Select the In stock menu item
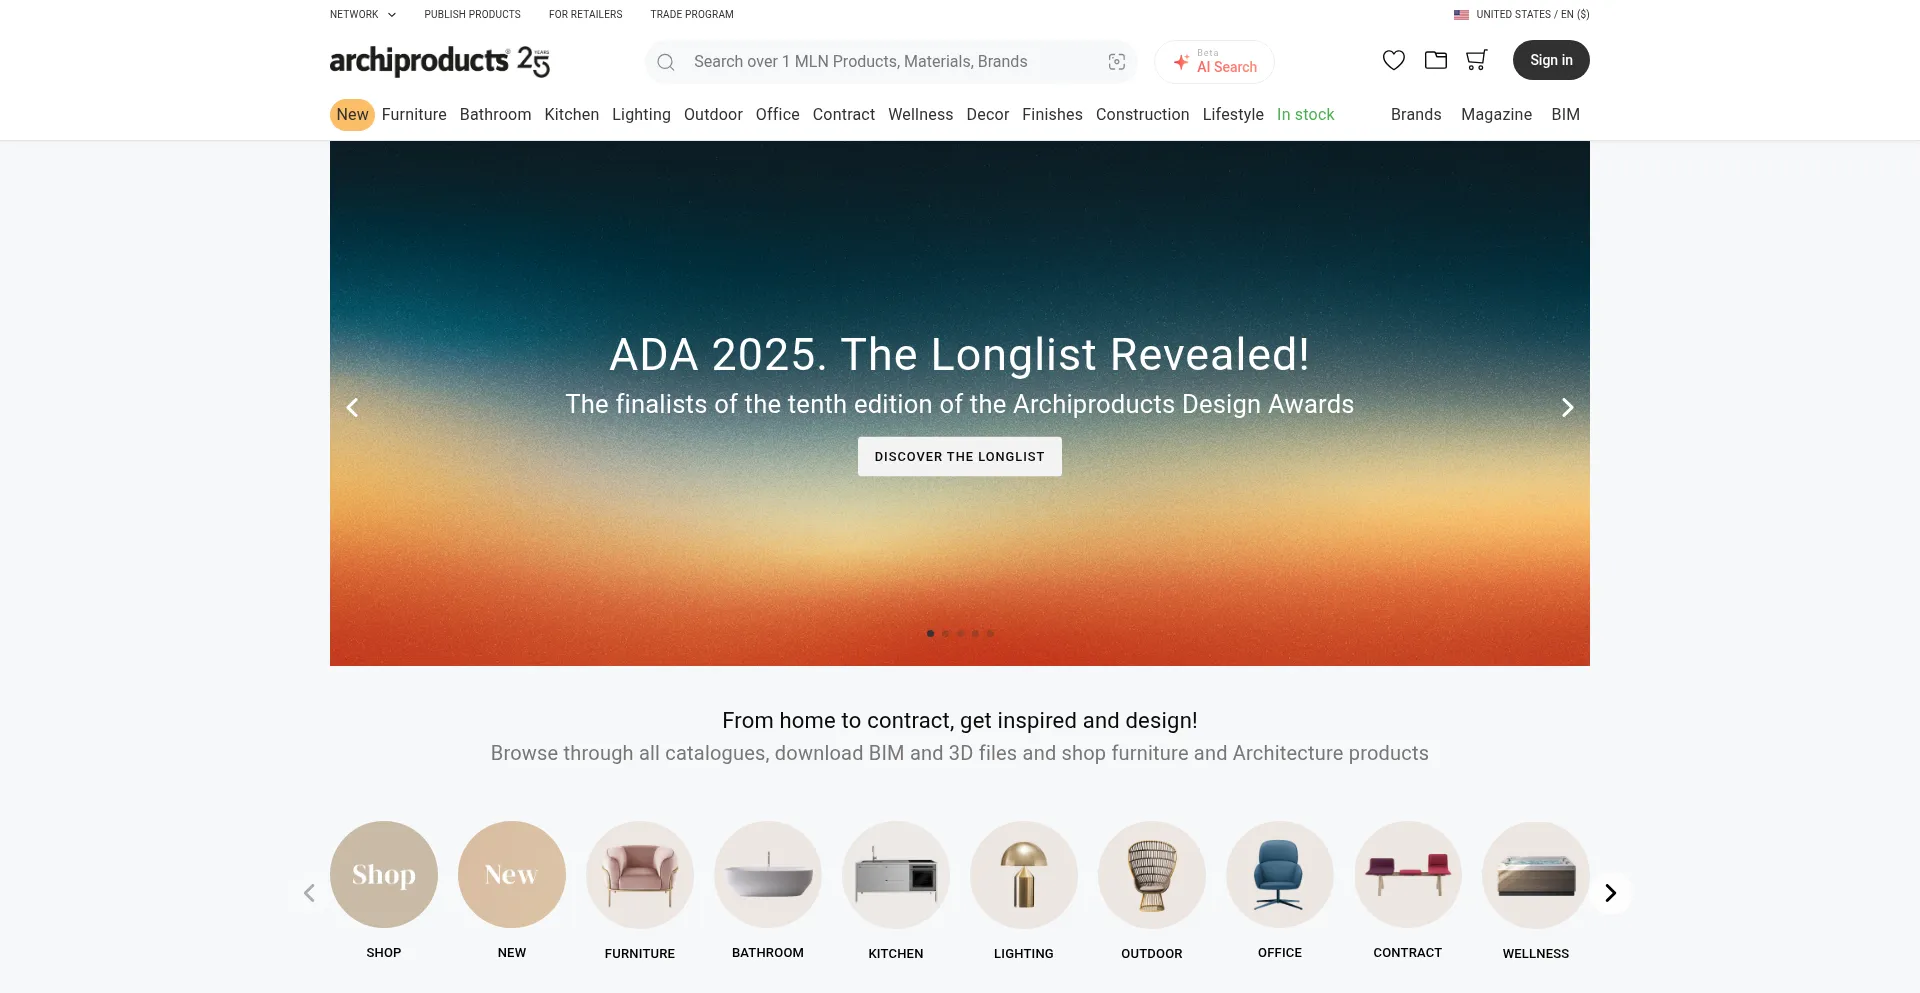 pyautogui.click(x=1305, y=114)
